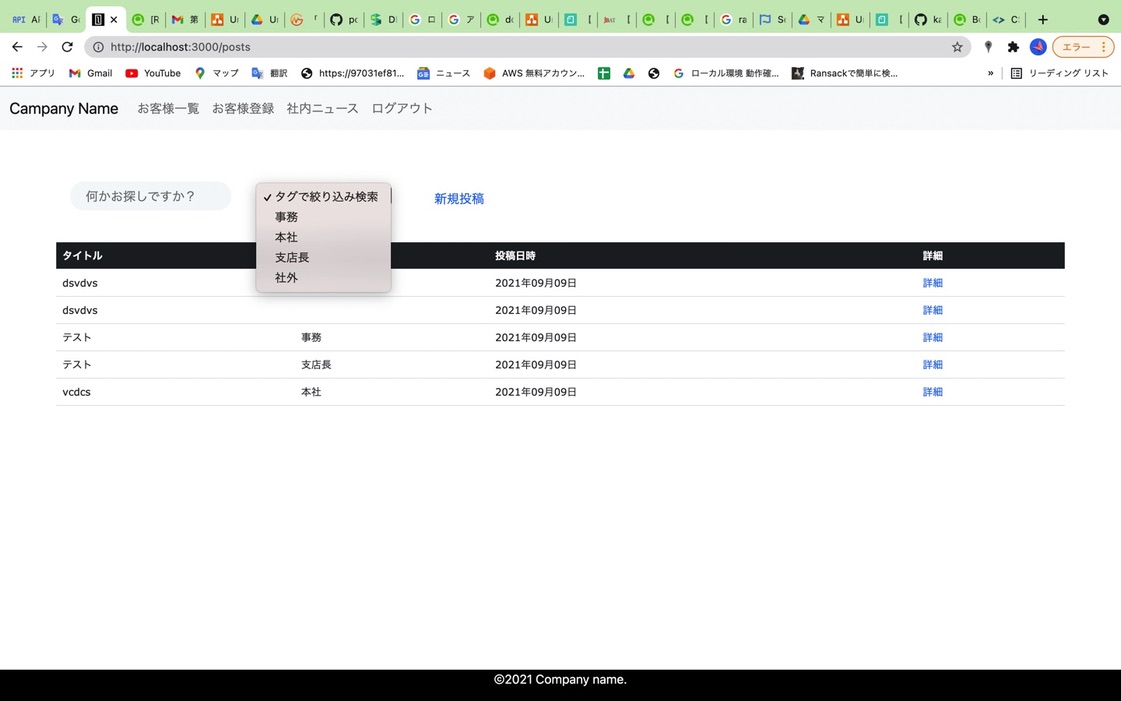1121x701 pixels.
Task: Switch to the Gmail tab
Action: pos(185,19)
